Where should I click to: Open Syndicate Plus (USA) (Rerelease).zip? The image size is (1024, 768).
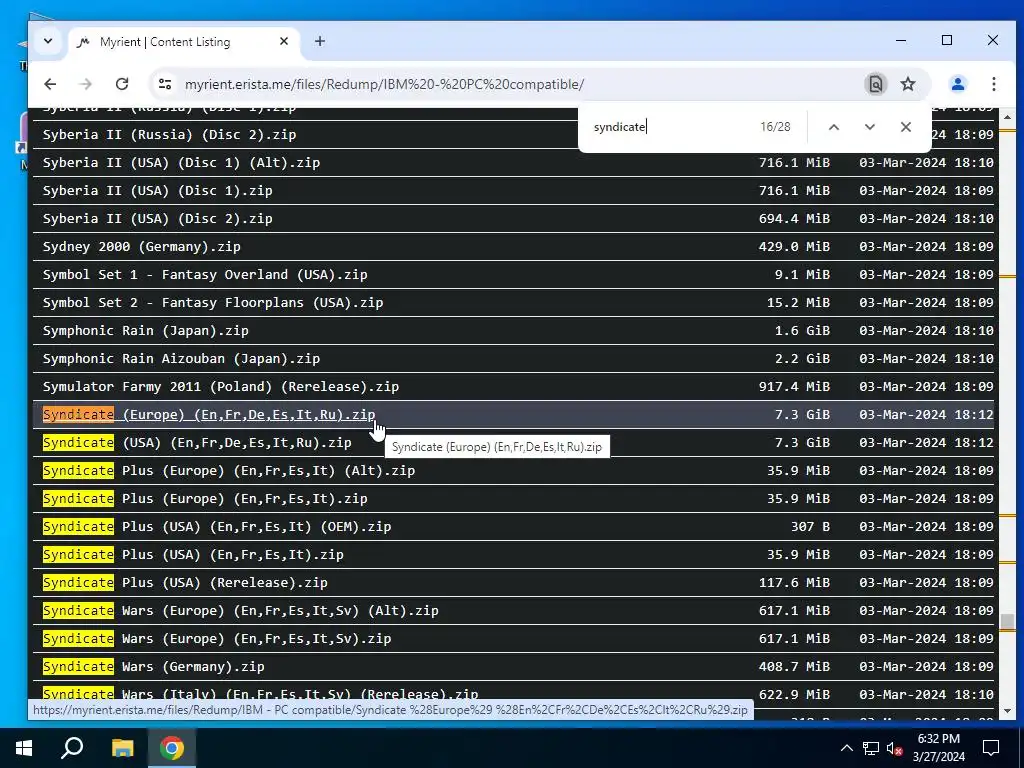185,583
